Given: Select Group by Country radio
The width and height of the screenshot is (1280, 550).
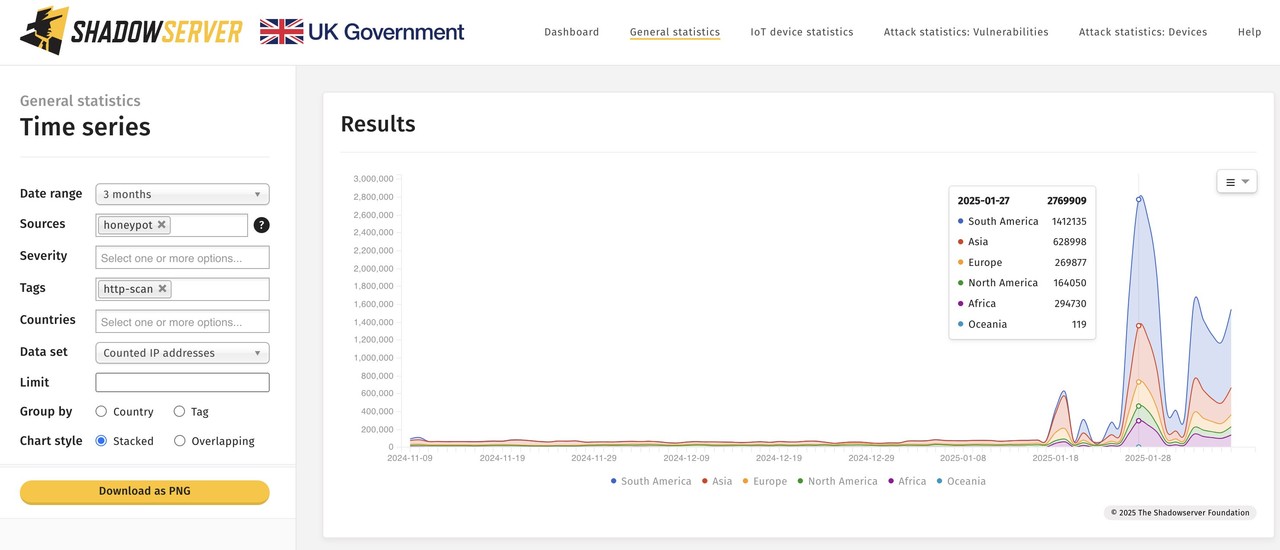Looking at the screenshot, I should [x=101, y=411].
